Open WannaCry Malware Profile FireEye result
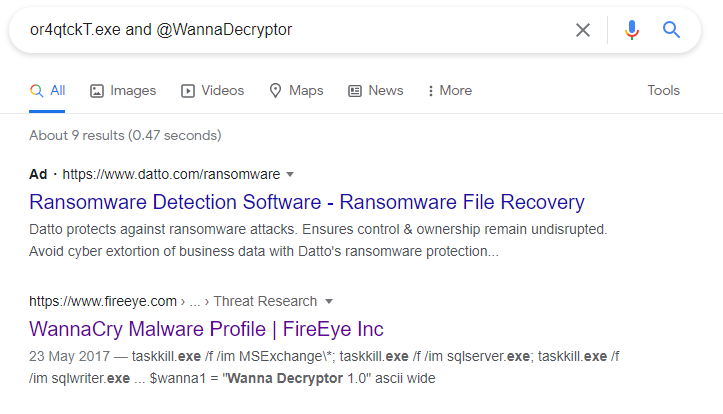This screenshot has width=723, height=414. click(x=206, y=329)
